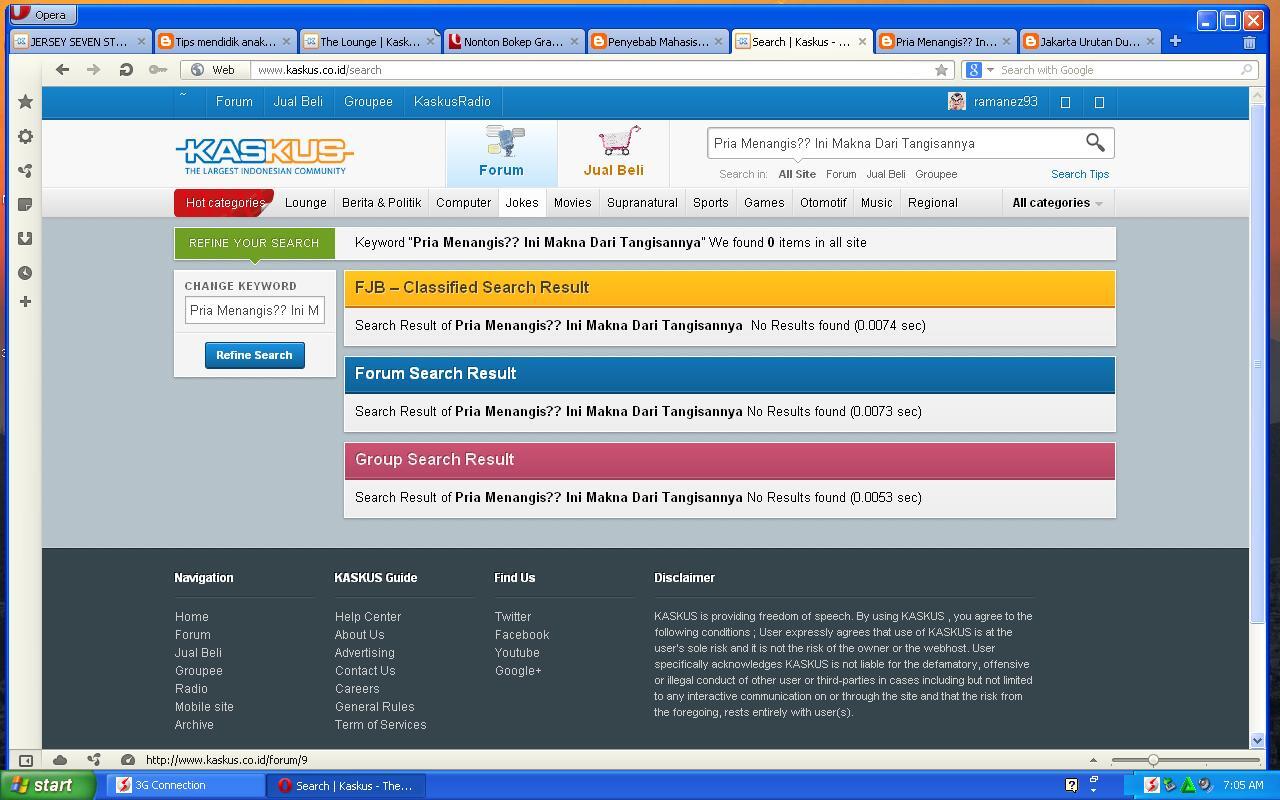Click the password wand key icon
1280x800 pixels.
pyautogui.click(x=157, y=69)
